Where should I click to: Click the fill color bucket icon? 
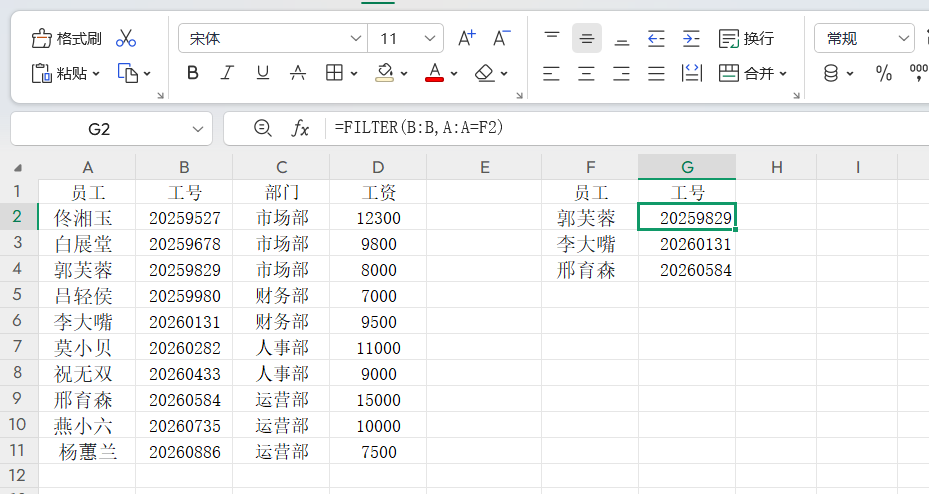click(x=385, y=73)
